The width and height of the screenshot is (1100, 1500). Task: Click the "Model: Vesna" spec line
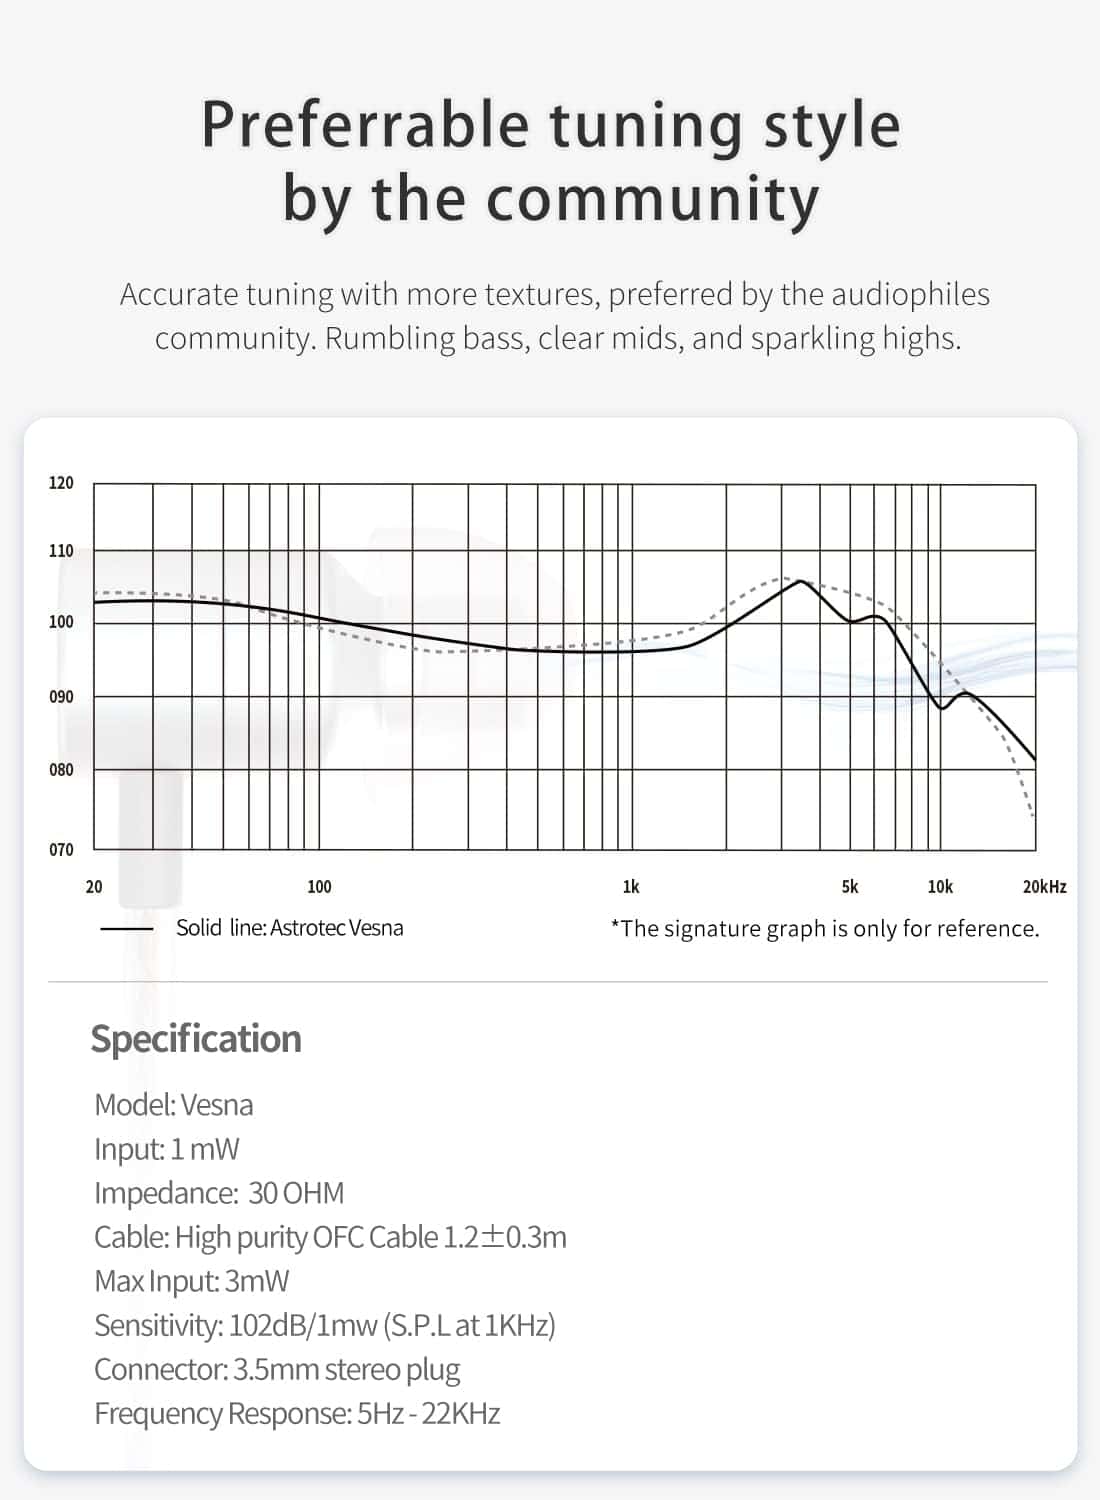click(x=174, y=1105)
